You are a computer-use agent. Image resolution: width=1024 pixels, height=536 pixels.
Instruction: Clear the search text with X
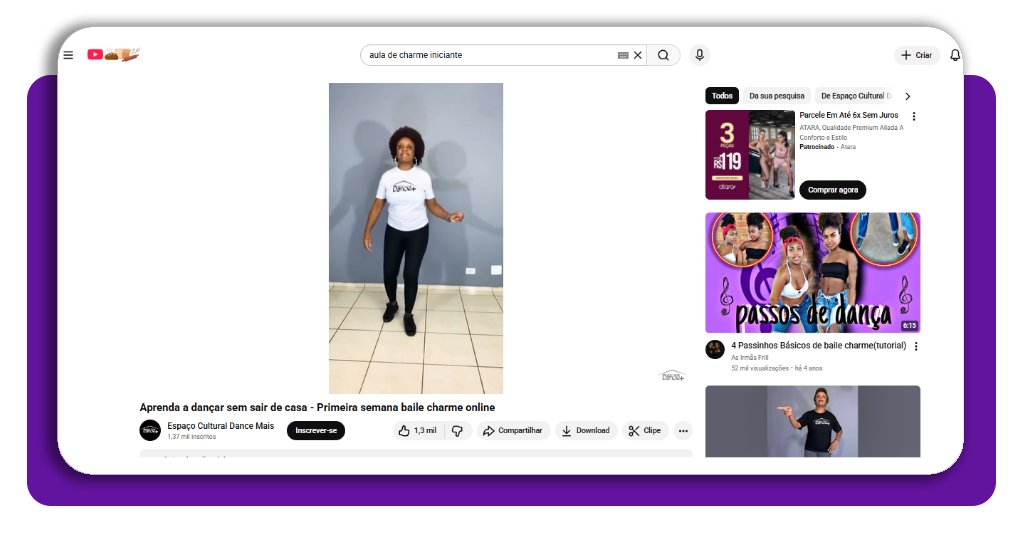(638, 55)
